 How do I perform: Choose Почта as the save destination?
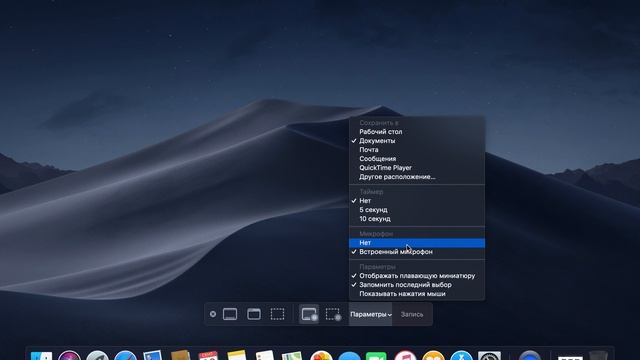tap(417, 150)
